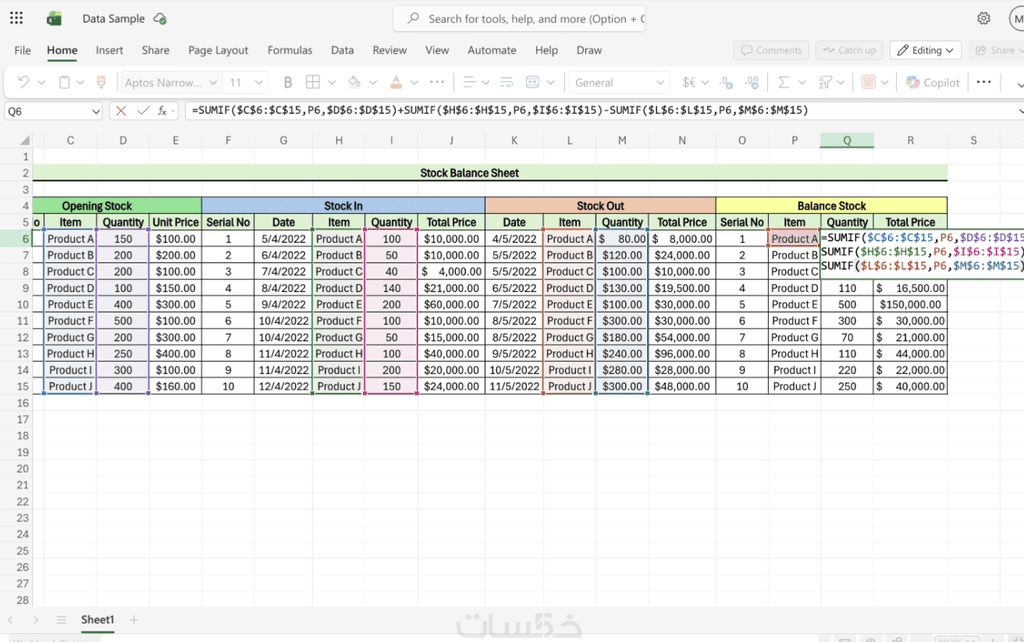
Task: Click the Borders icon in ribbon
Action: (313, 82)
